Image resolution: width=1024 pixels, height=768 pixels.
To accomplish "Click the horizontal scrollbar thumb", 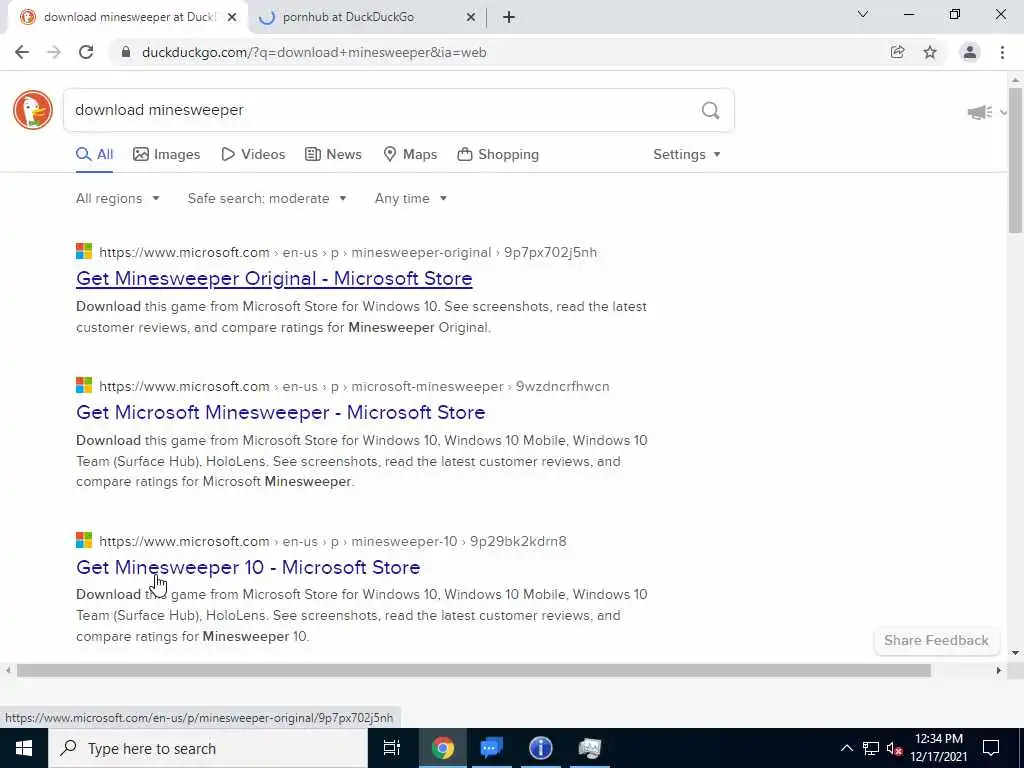I will point(474,671).
